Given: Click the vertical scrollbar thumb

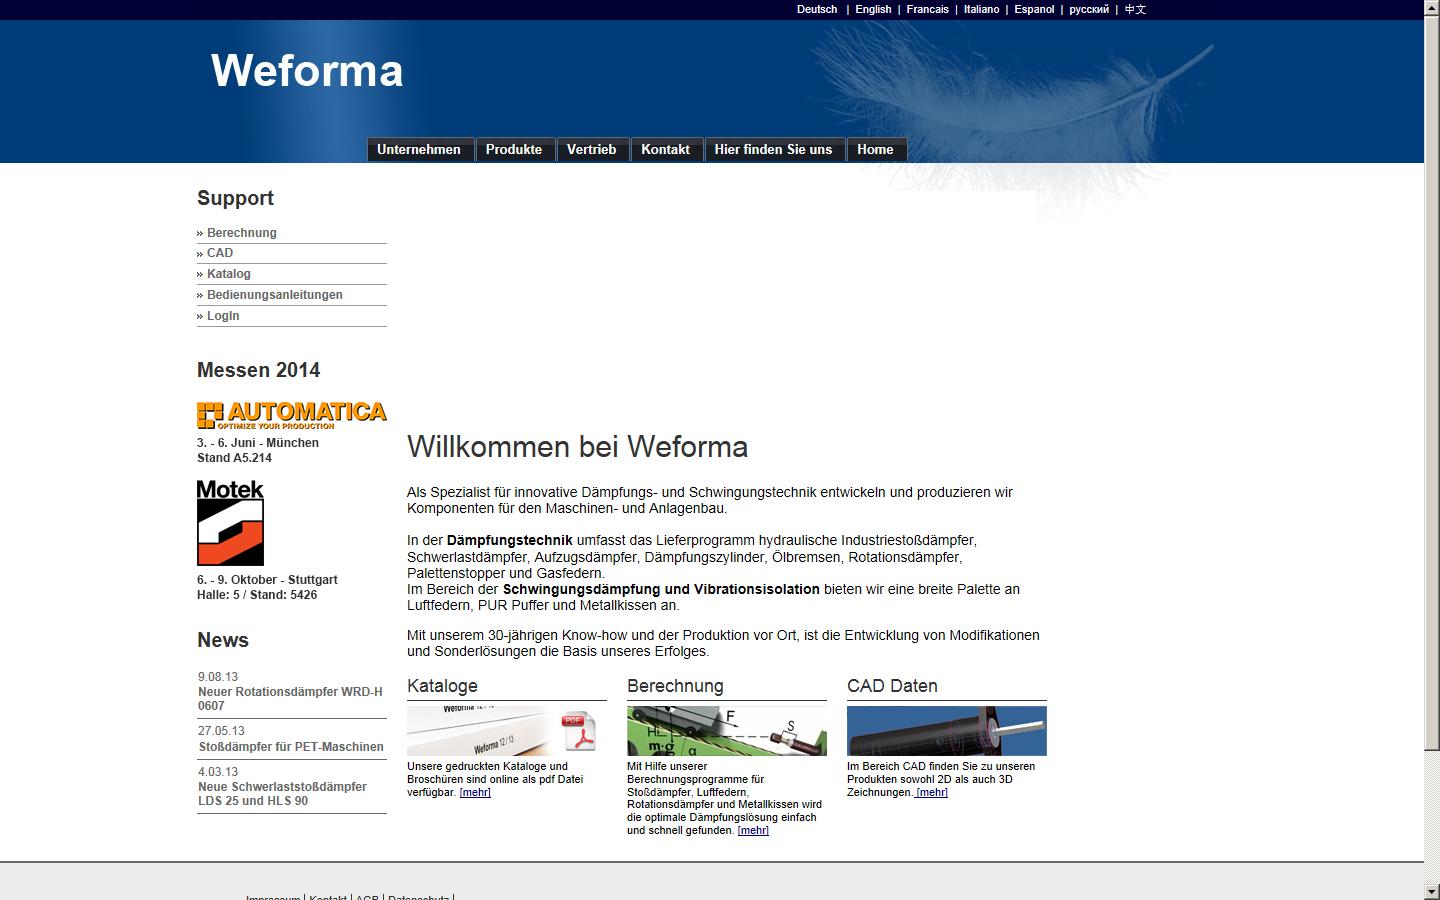Looking at the screenshot, I should pos(1432,384).
